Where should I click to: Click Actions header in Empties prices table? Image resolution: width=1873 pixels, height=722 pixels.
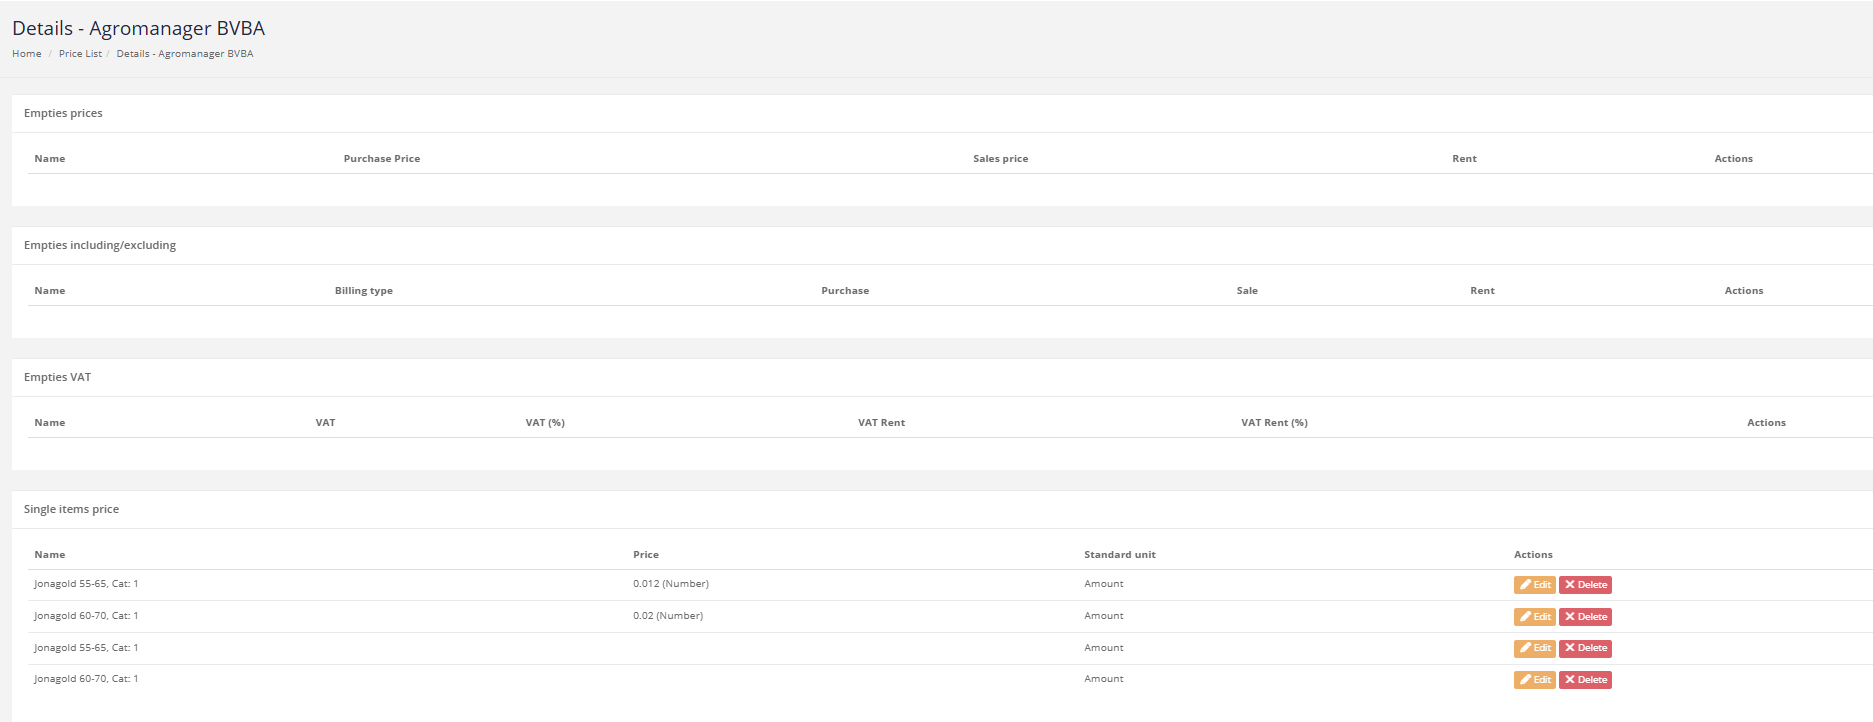click(1733, 159)
